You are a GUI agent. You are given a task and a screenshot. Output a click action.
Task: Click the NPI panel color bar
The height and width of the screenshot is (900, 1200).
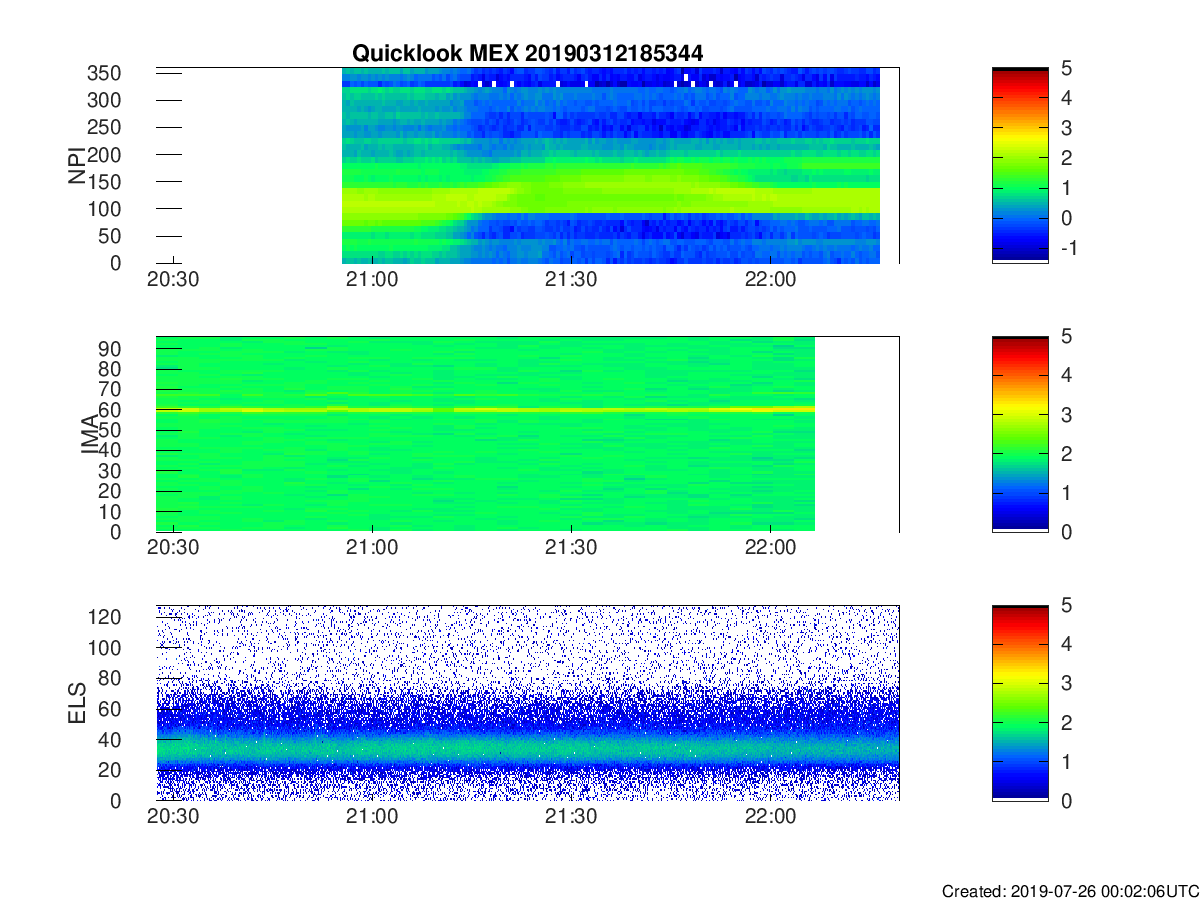click(x=1020, y=165)
